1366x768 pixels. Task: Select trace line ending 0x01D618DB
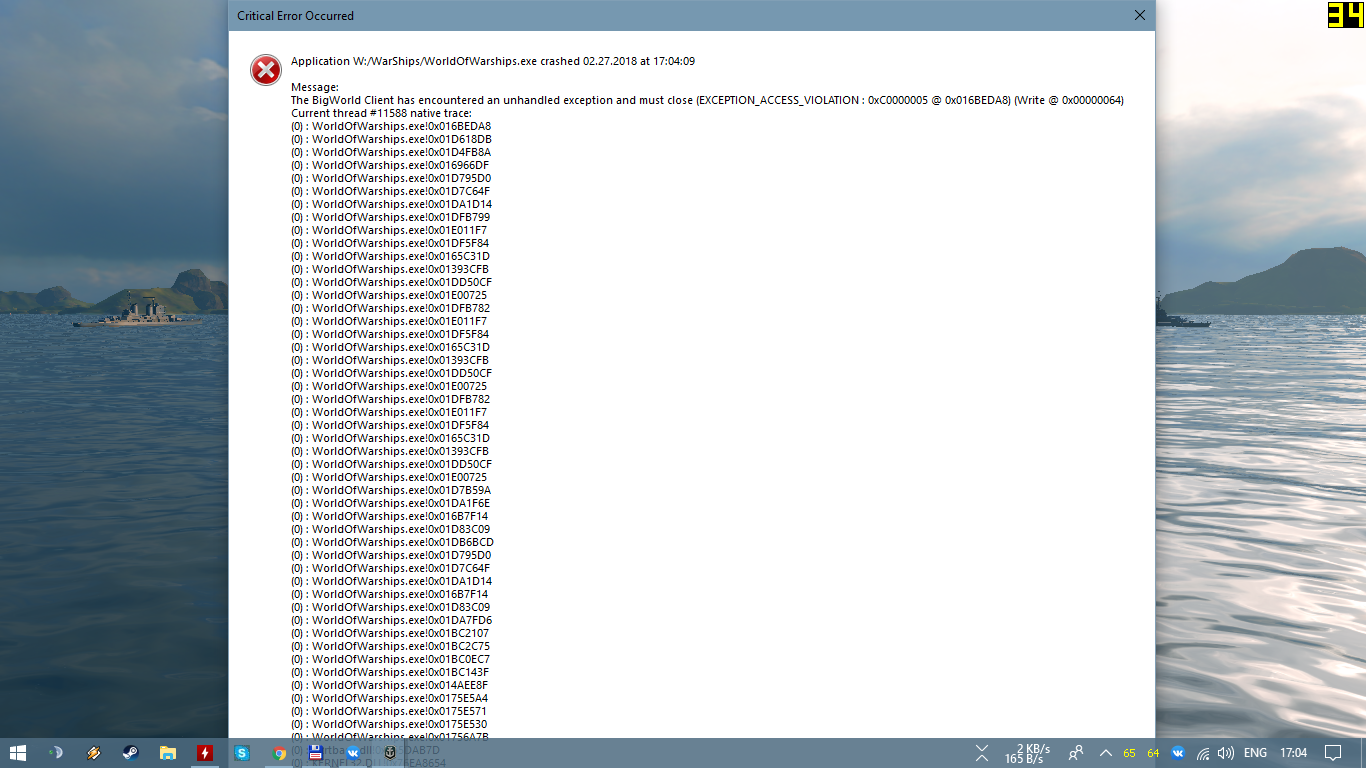[391, 139]
